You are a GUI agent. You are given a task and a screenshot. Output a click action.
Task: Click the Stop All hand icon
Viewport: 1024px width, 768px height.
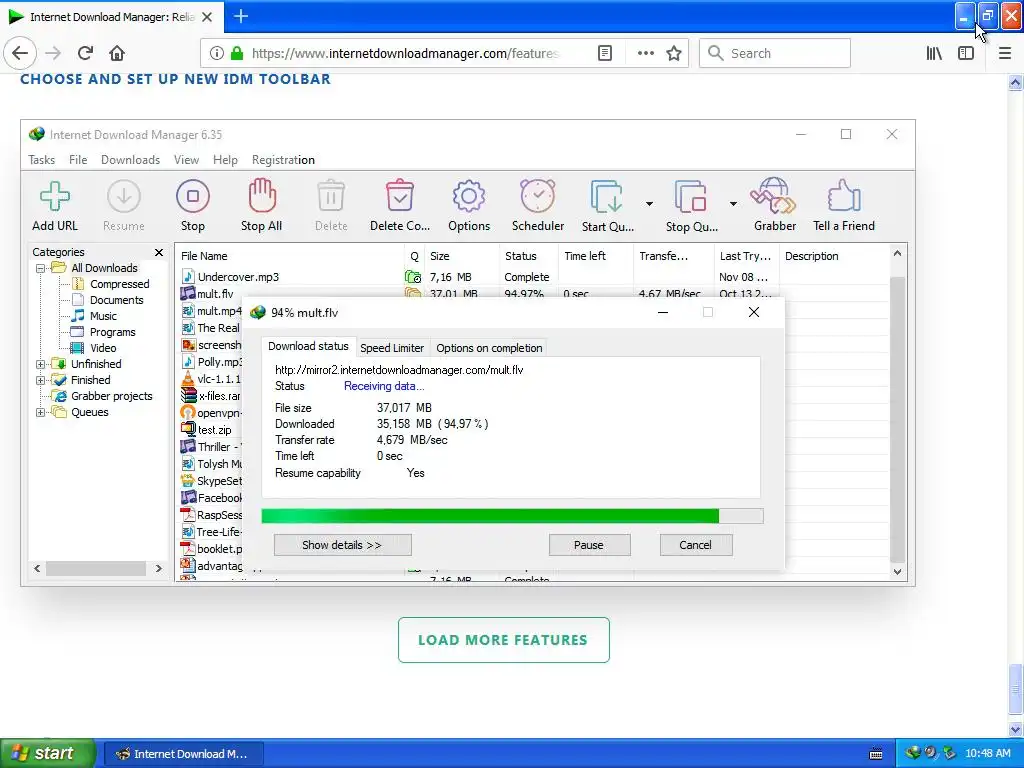click(261, 196)
